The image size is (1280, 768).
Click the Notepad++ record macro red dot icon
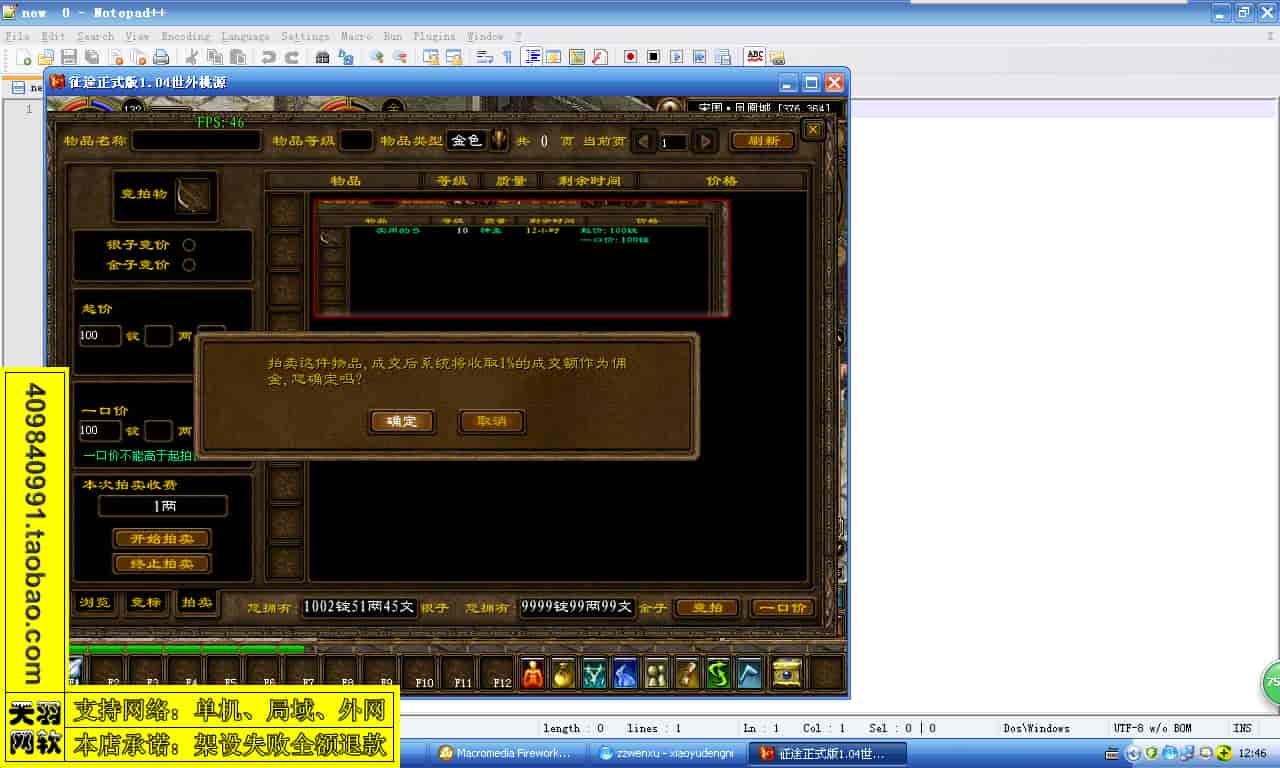[630, 57]
